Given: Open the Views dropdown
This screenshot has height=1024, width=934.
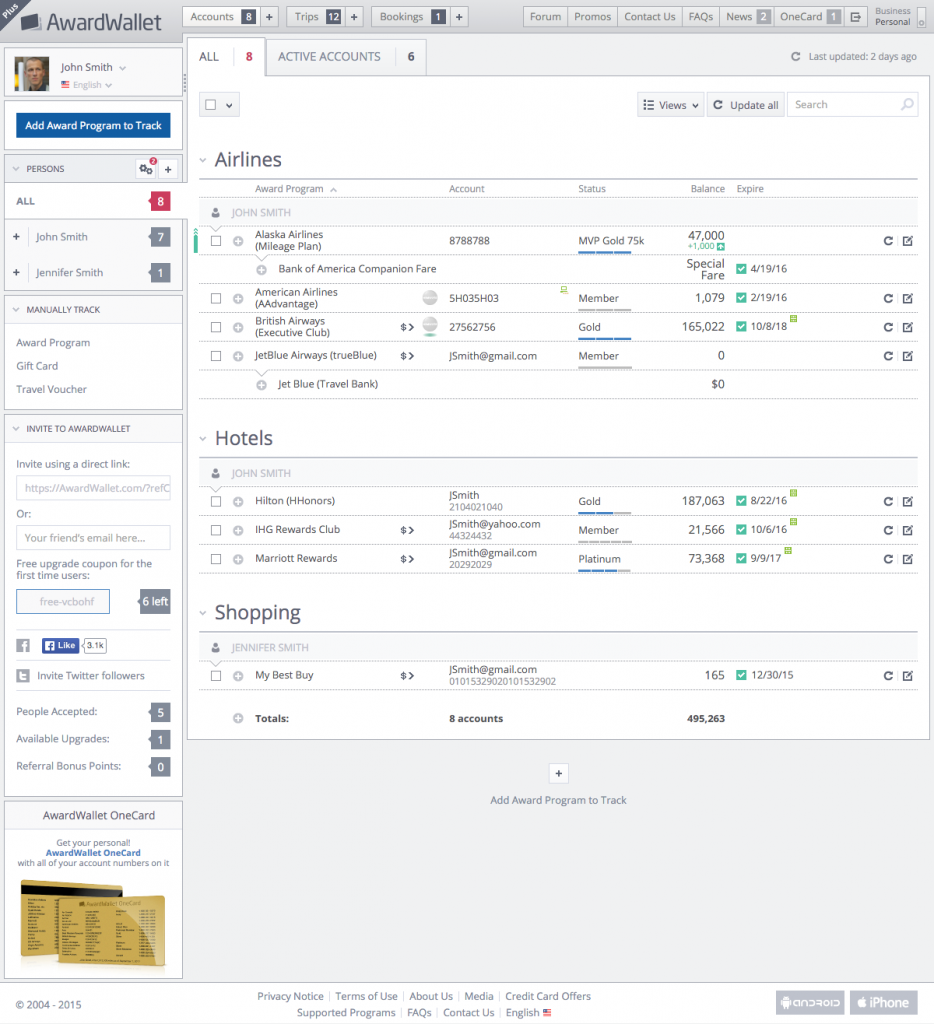Looking at the screenshot, I should pos(670,105).
